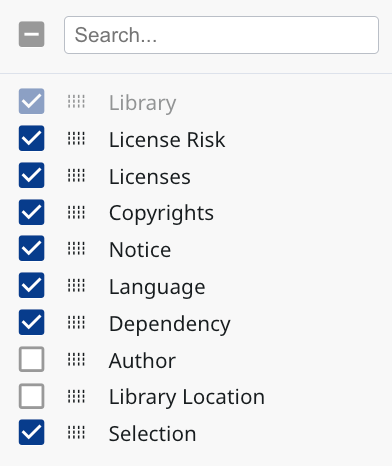
Task: Click the drag handle icon beside License Risk
Action: coord(76,138)
